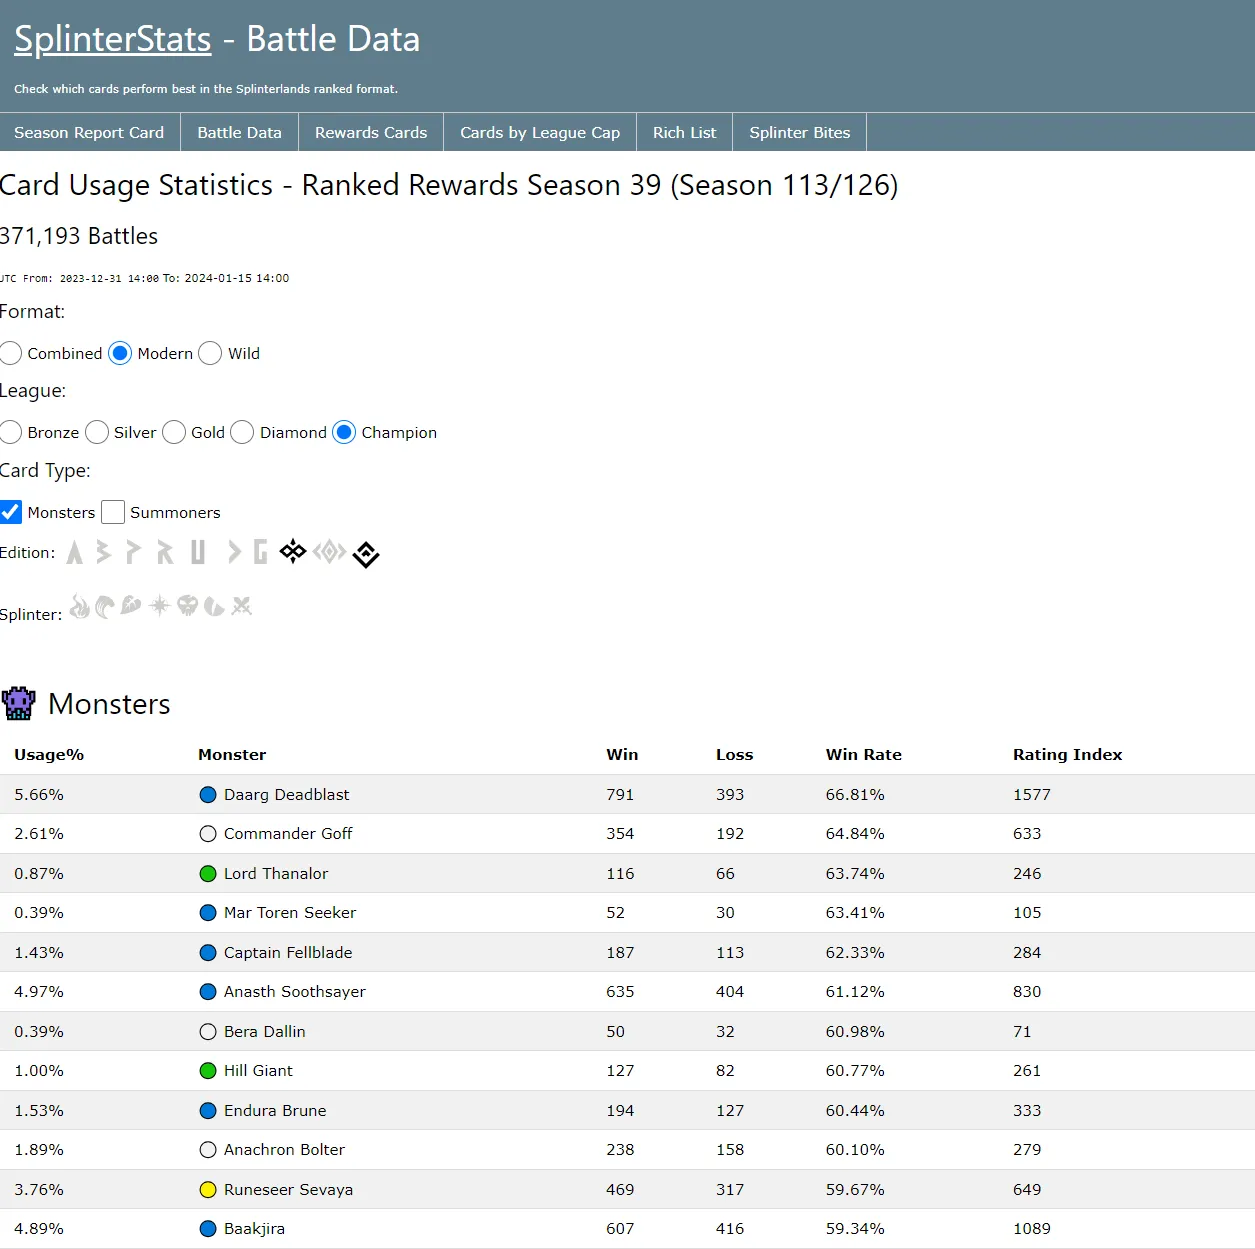Screen dimensions: 1255x1249
Task: Select the Bronze league radio button
Action: point(11,432)
